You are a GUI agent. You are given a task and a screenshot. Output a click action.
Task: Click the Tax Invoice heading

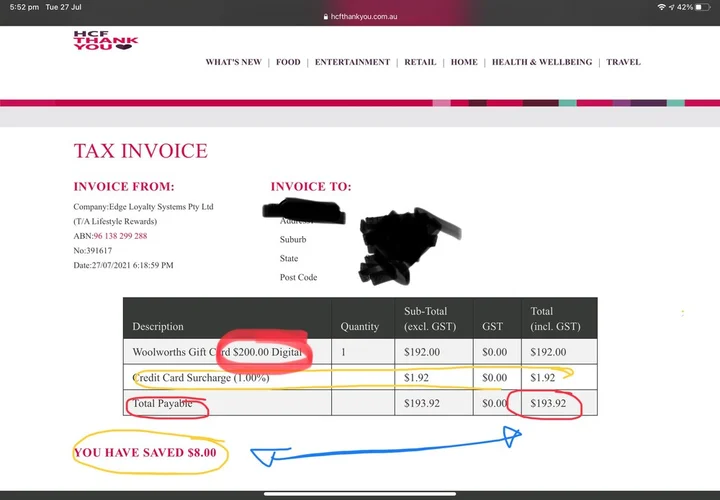click(x=141, y=151)
